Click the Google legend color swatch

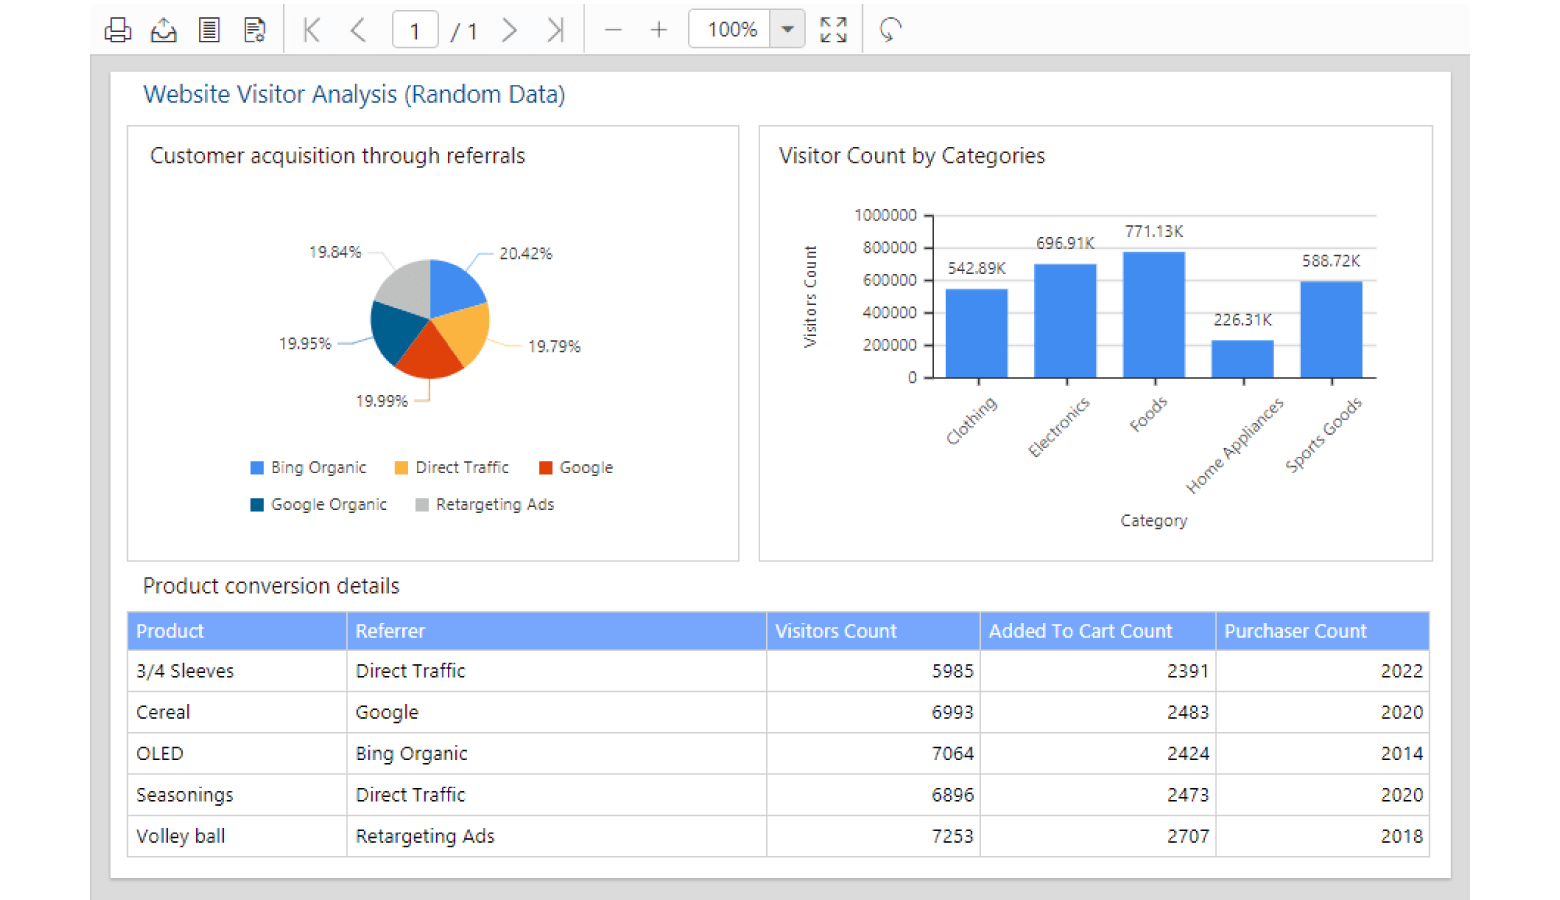546,468
